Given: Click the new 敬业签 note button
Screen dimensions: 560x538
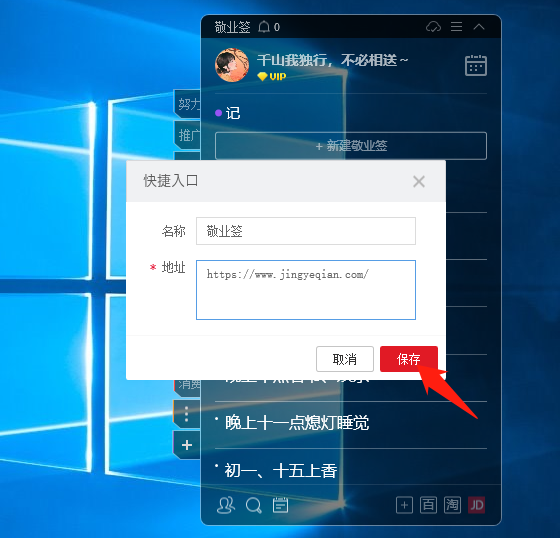Looking at the screenshot, I should coord(351,146).
